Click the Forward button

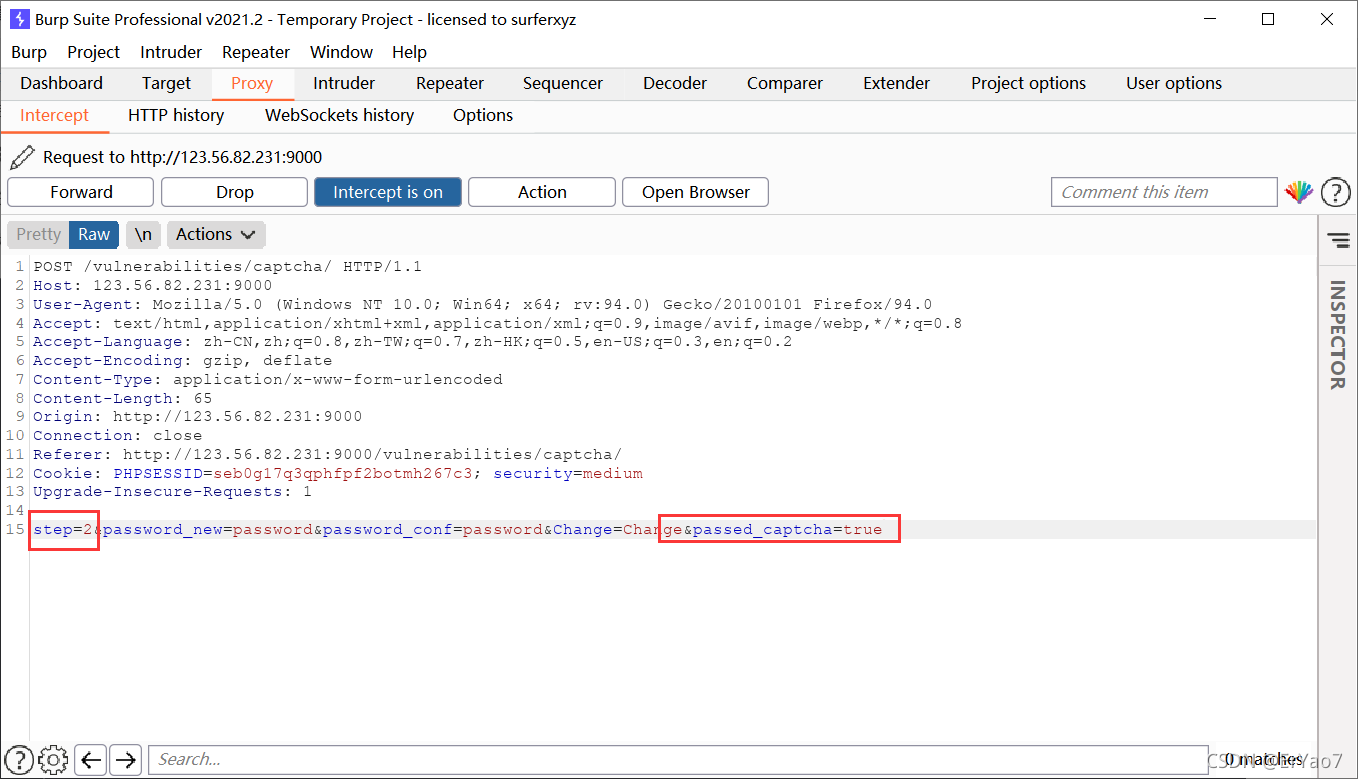81,192
